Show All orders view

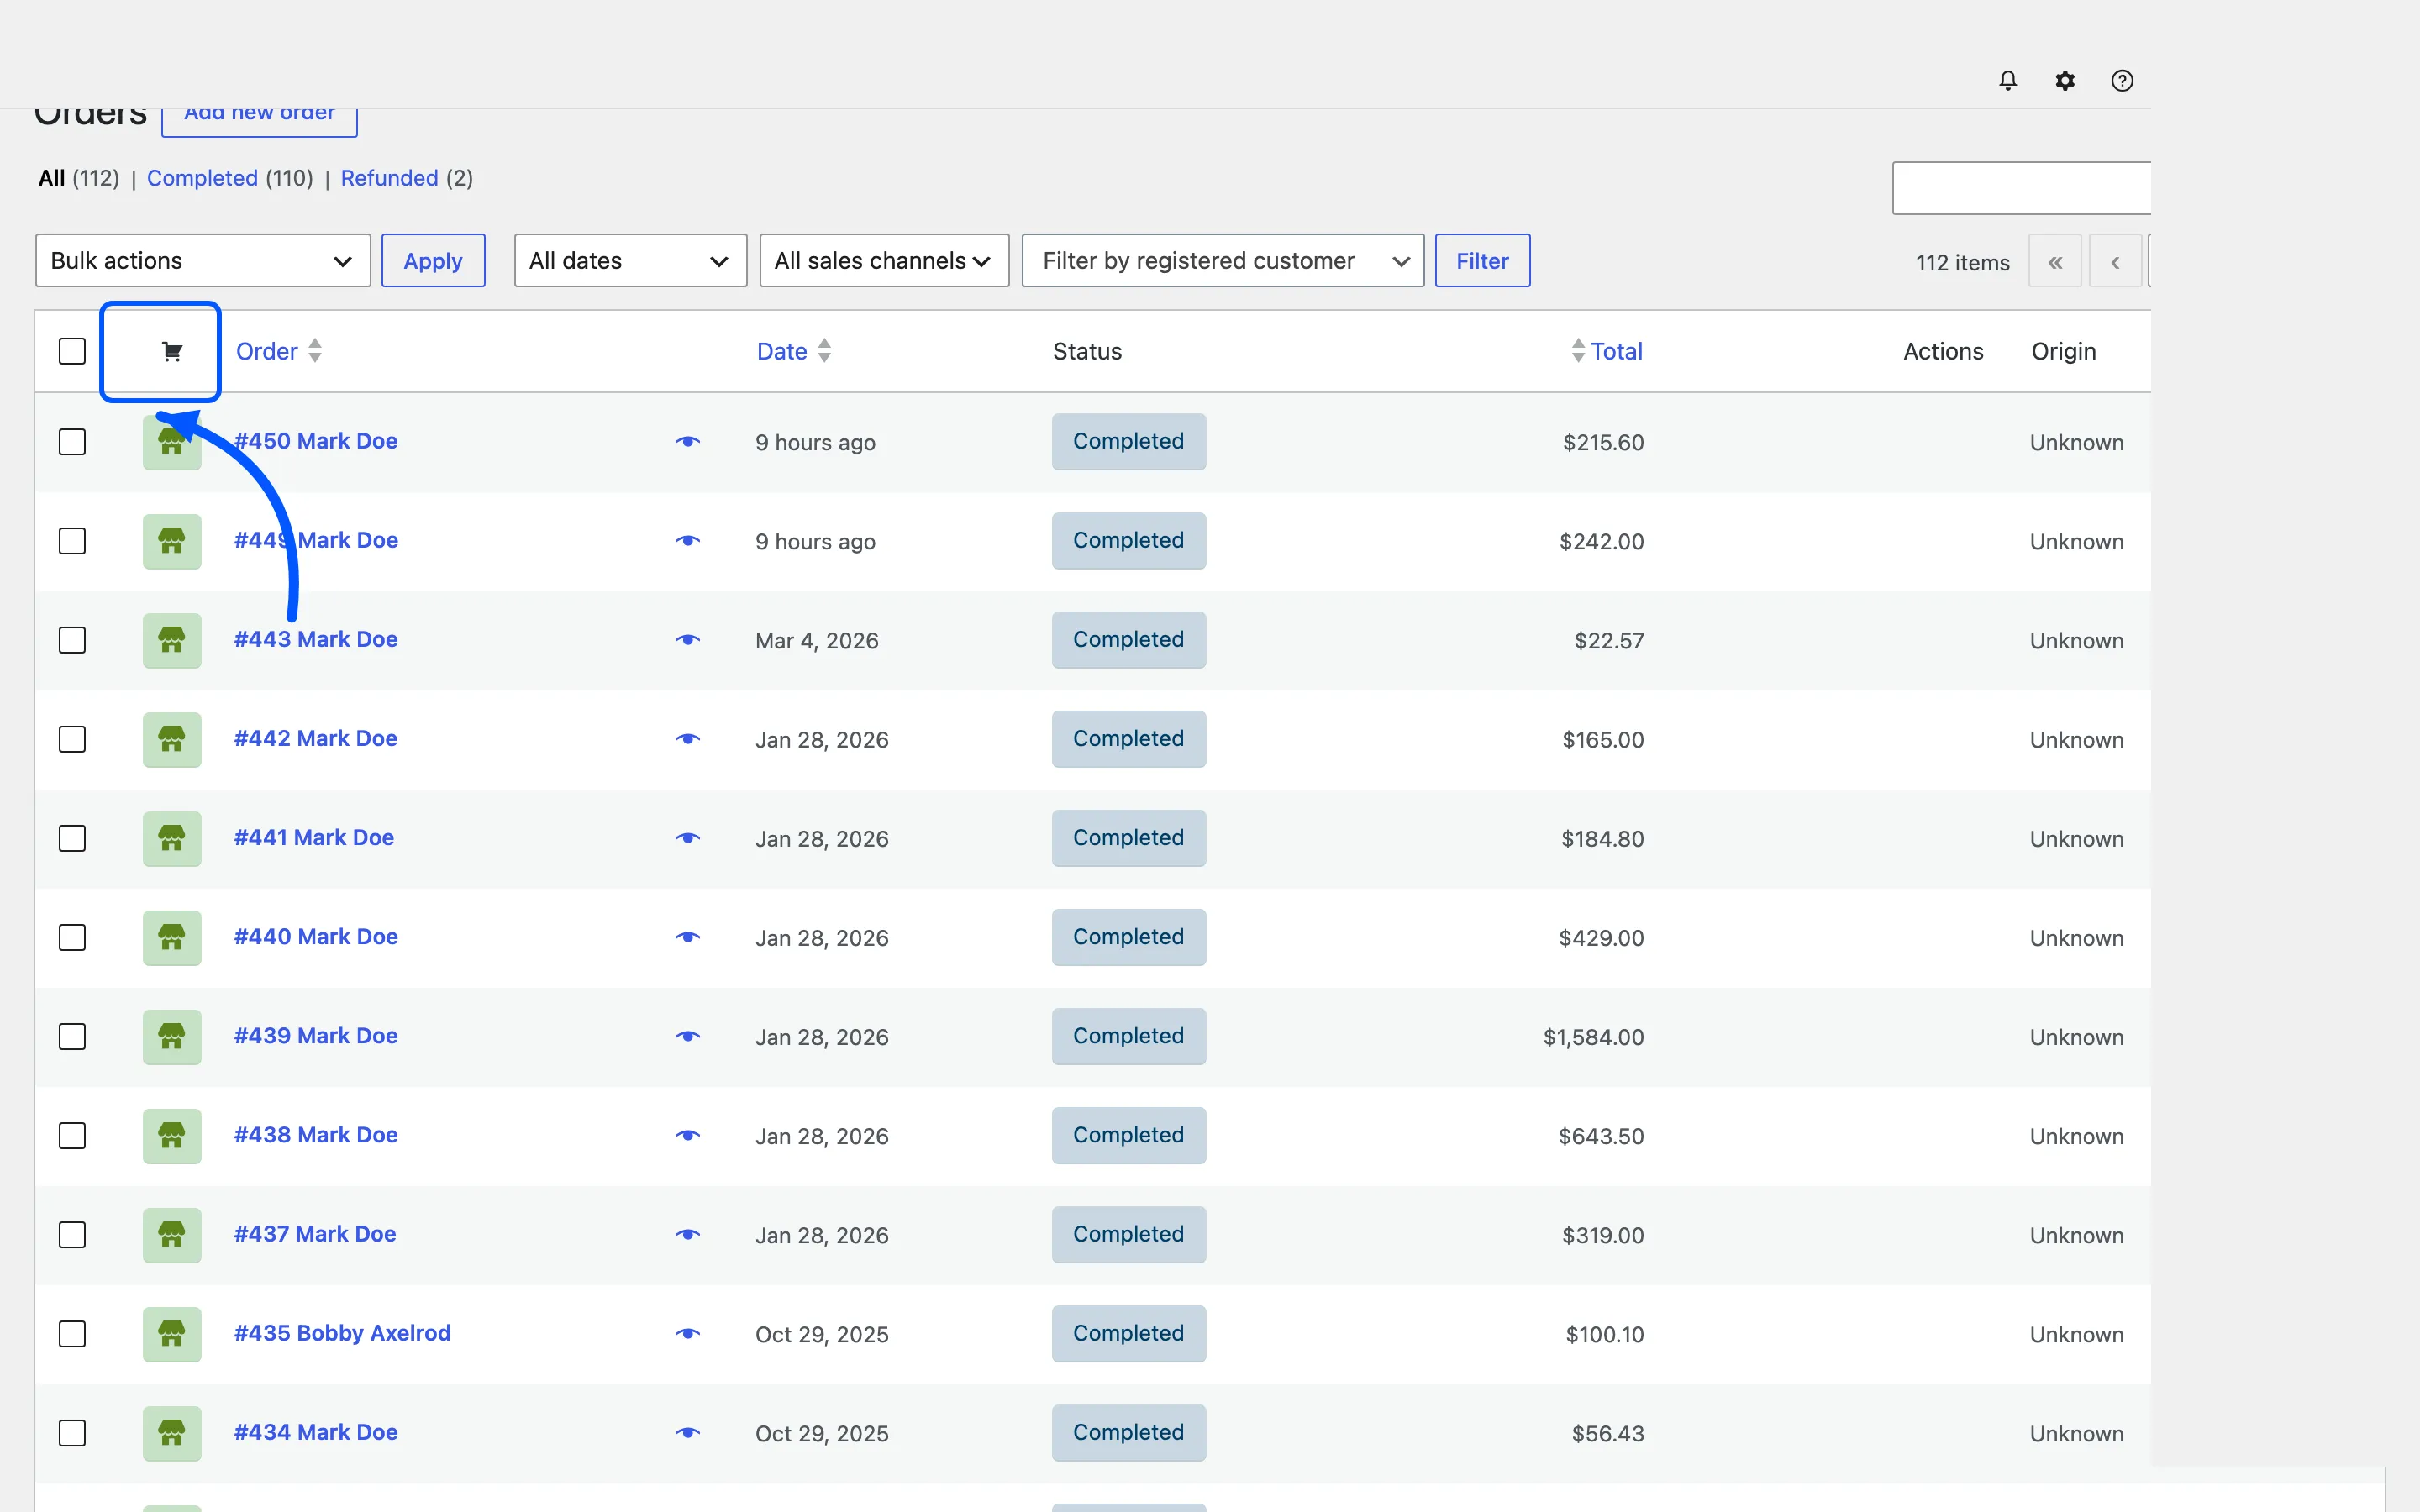(x=52, y=178)
